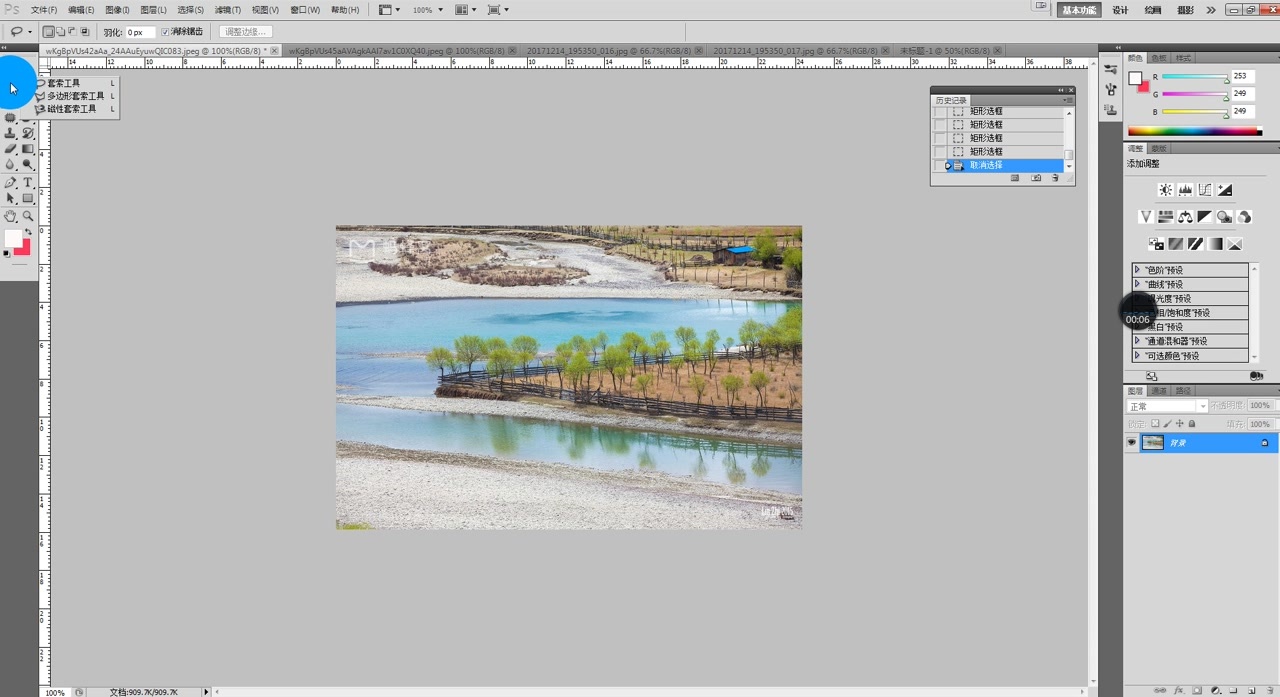Select the 取消选择 history state

click(1005, 165)
